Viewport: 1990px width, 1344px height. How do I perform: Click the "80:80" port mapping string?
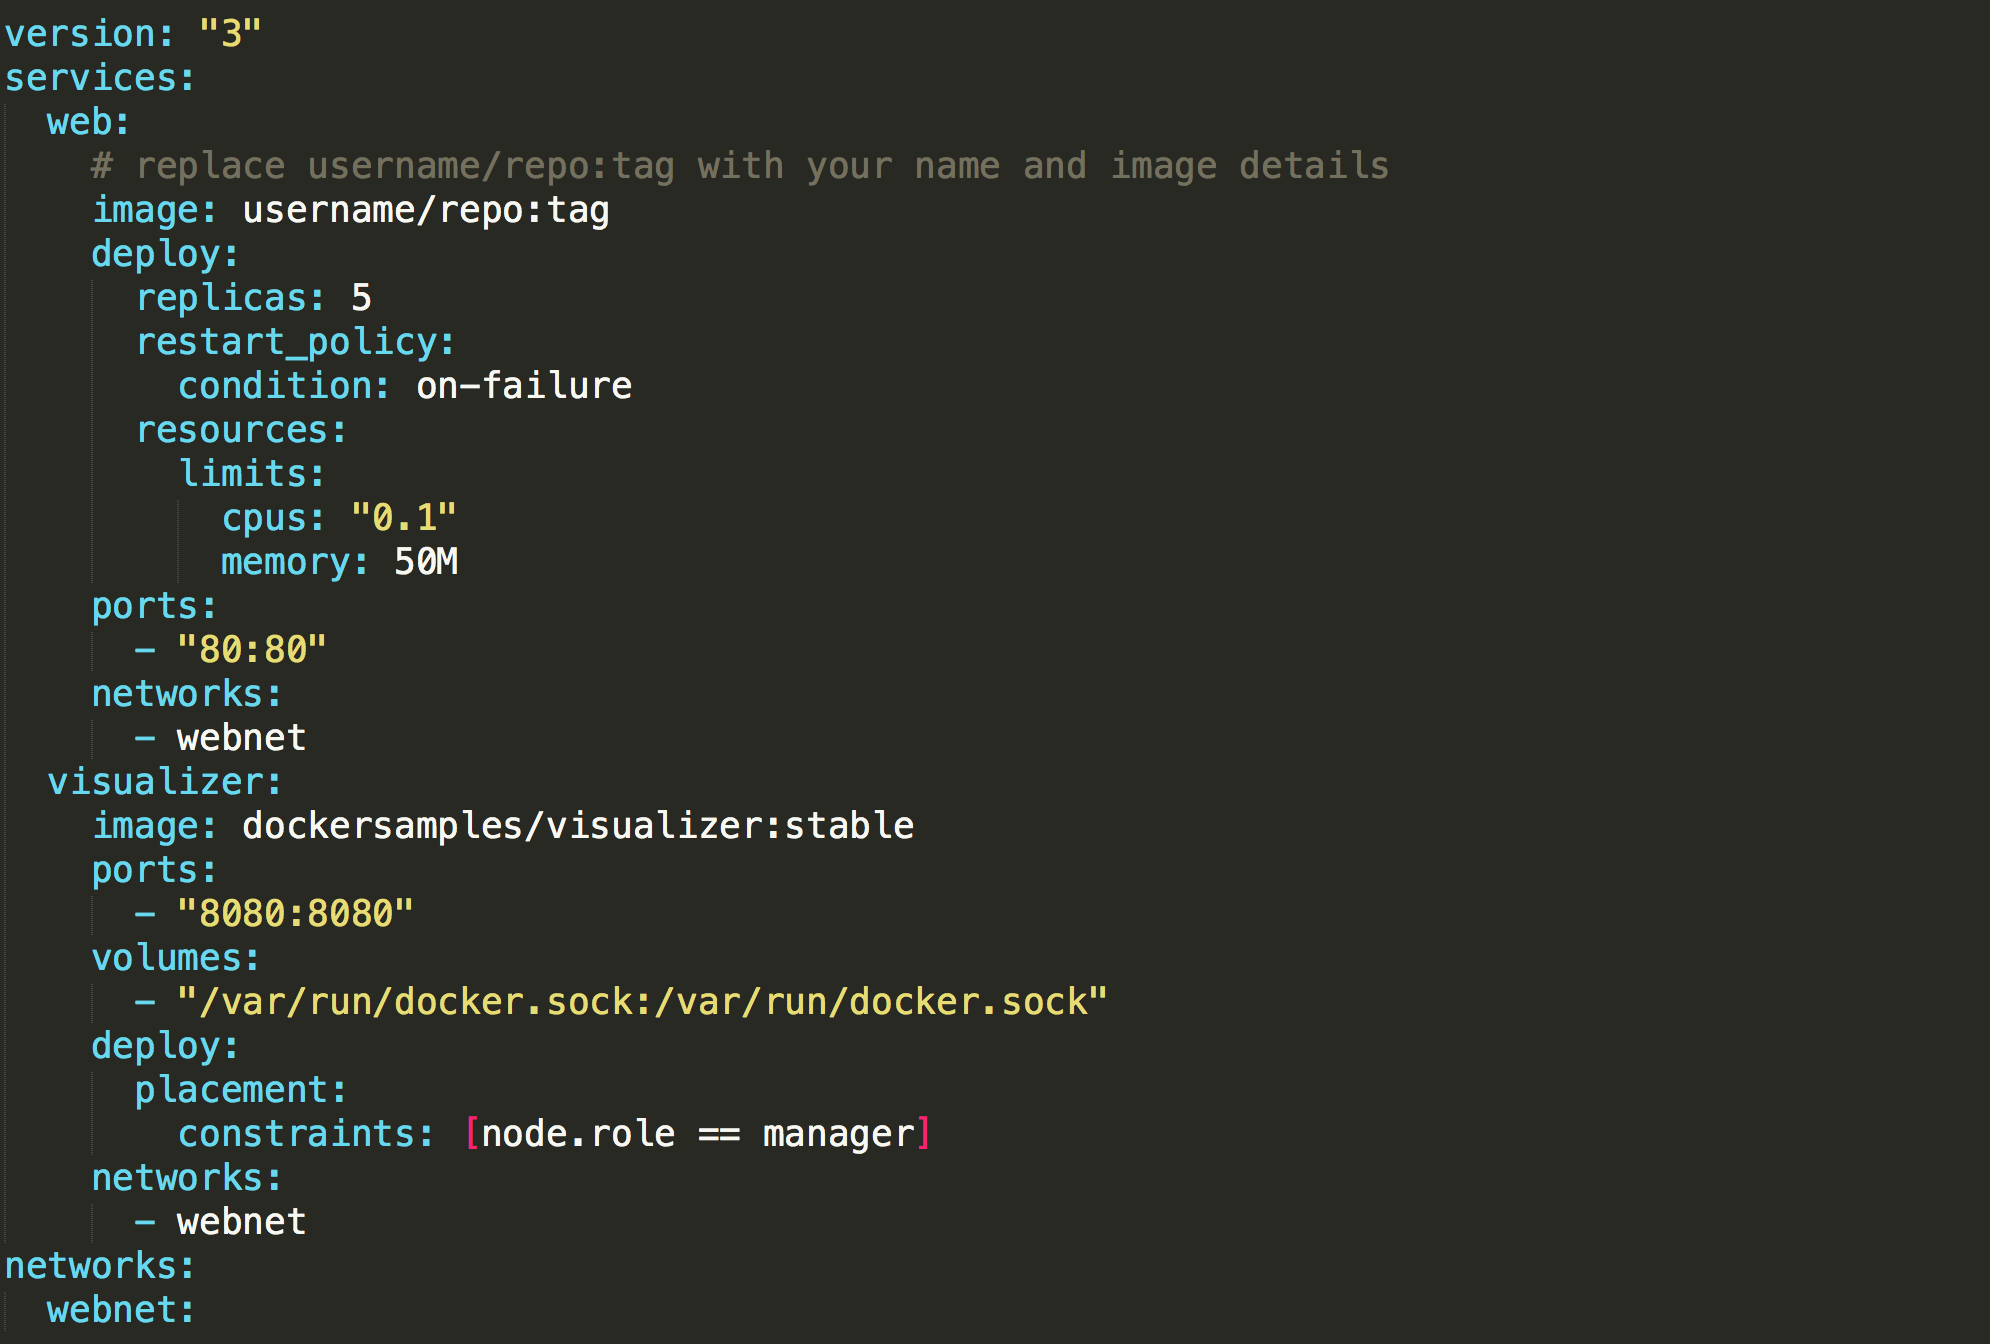click(252, 650)
